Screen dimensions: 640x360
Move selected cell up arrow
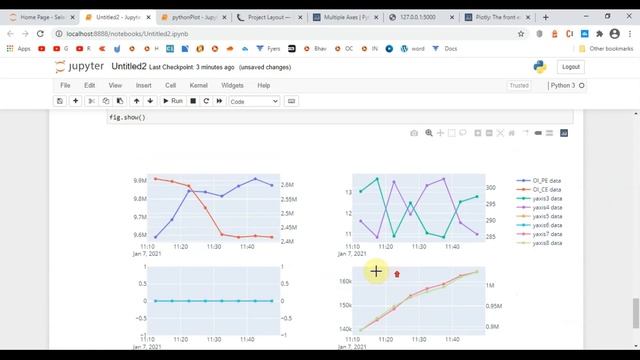[x=136, y=101]
